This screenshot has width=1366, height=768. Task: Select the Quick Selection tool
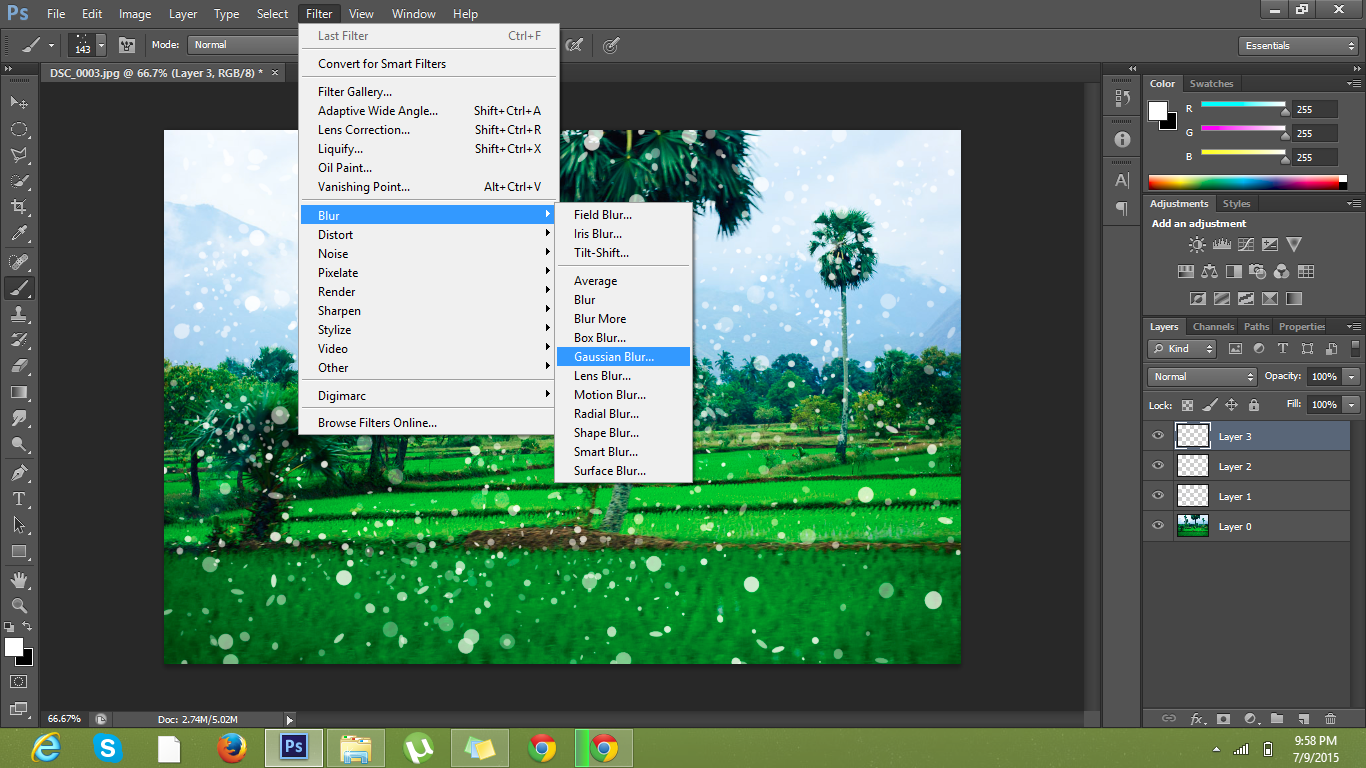tap(18, 181)
